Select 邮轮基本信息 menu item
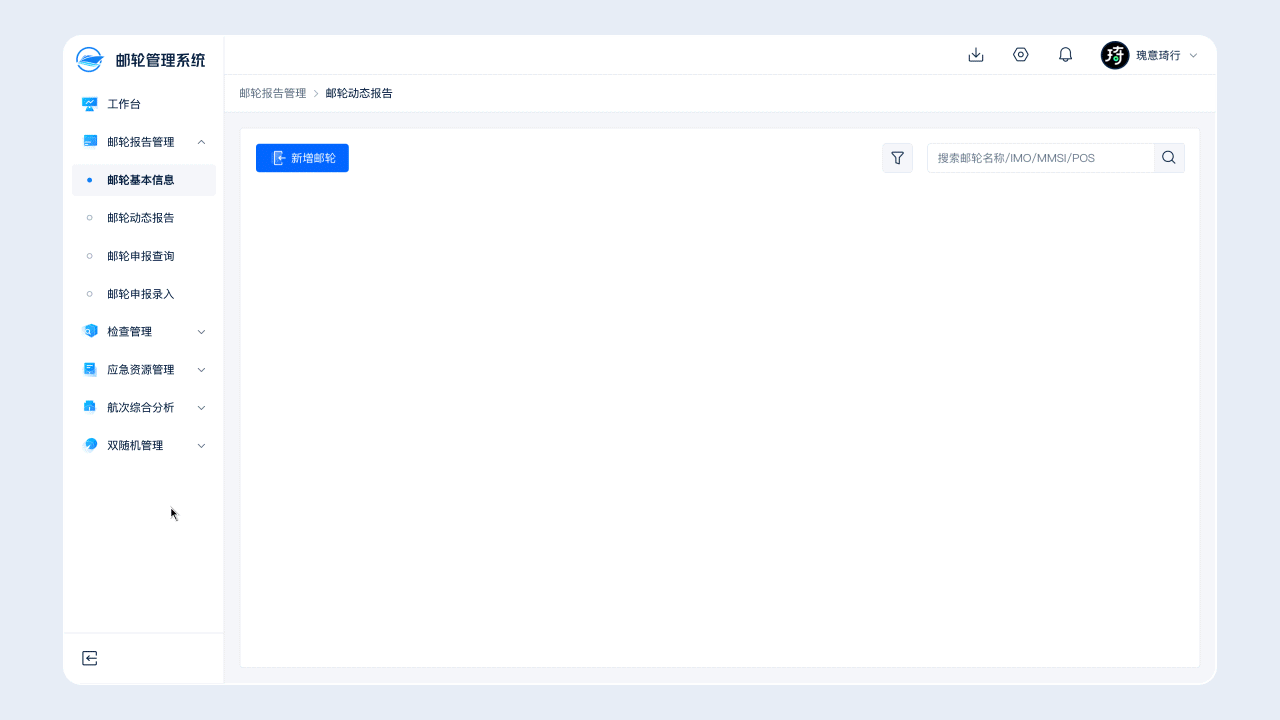The image size is (1280, 720). [144, 180]
